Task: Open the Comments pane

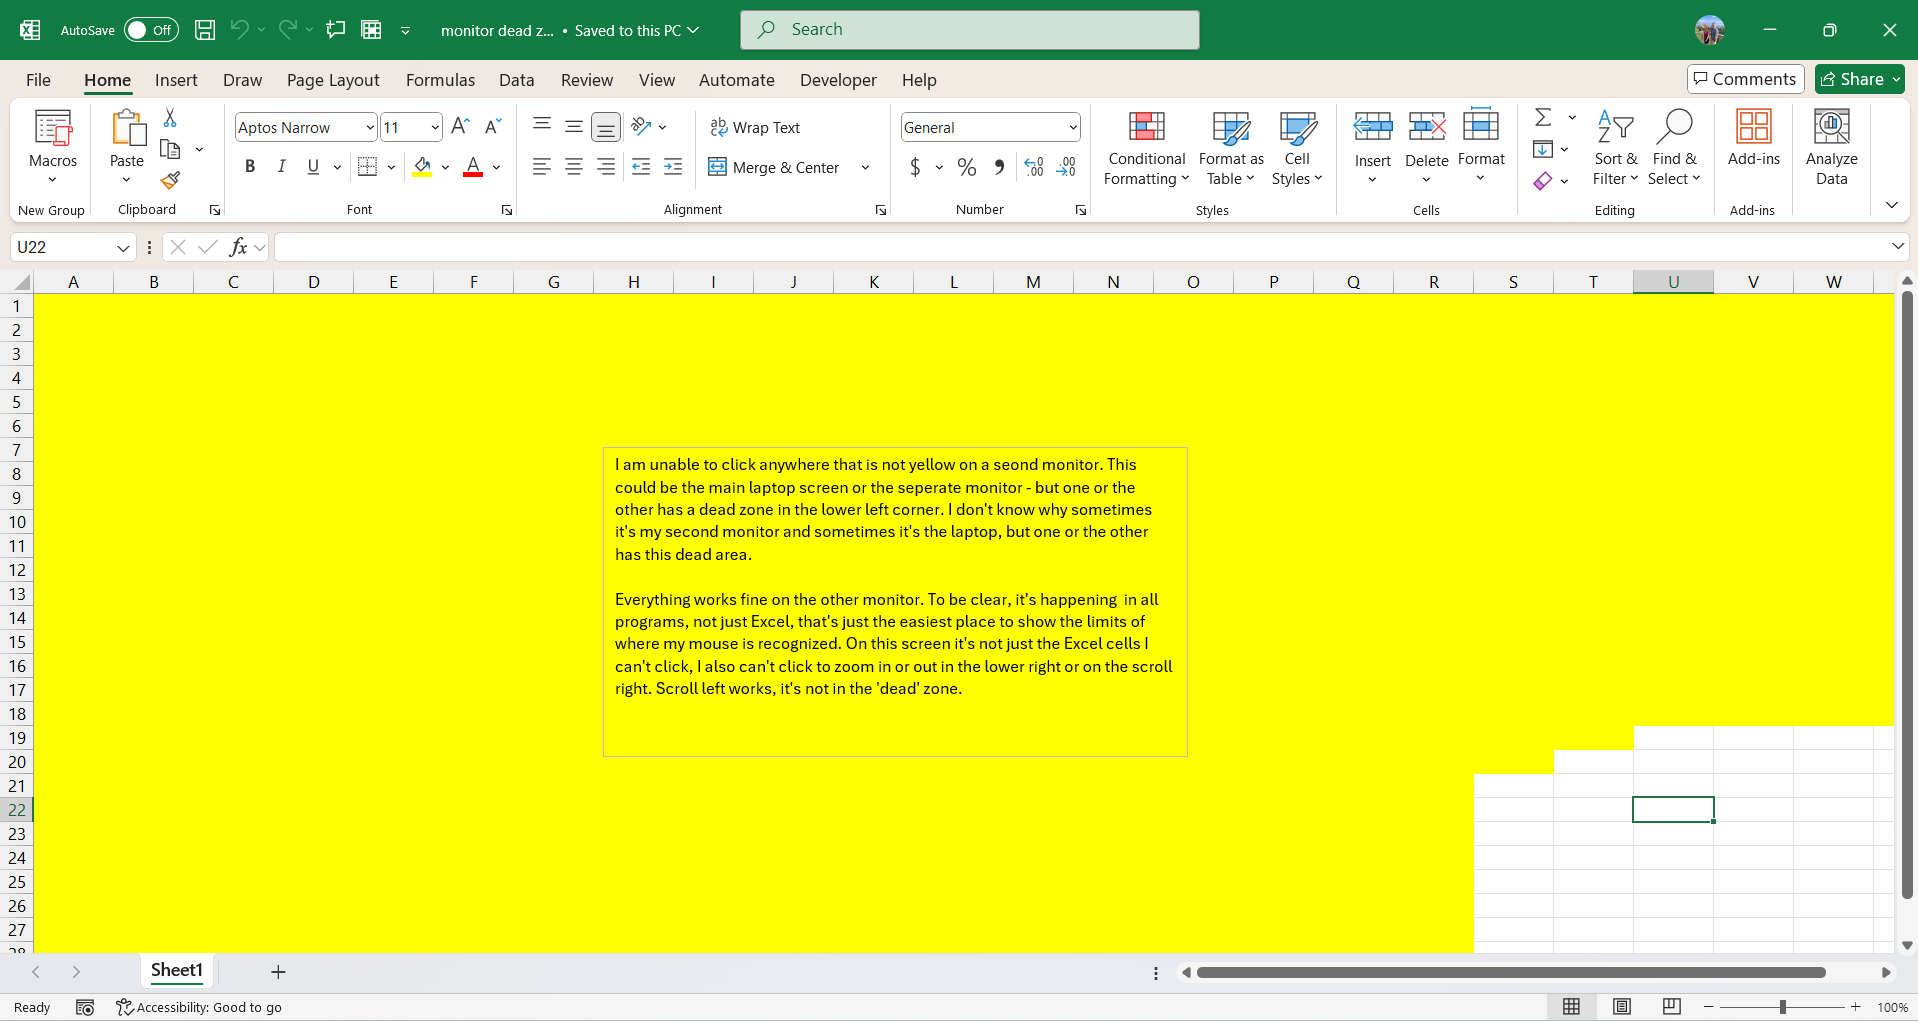Action: (1744, 79)
